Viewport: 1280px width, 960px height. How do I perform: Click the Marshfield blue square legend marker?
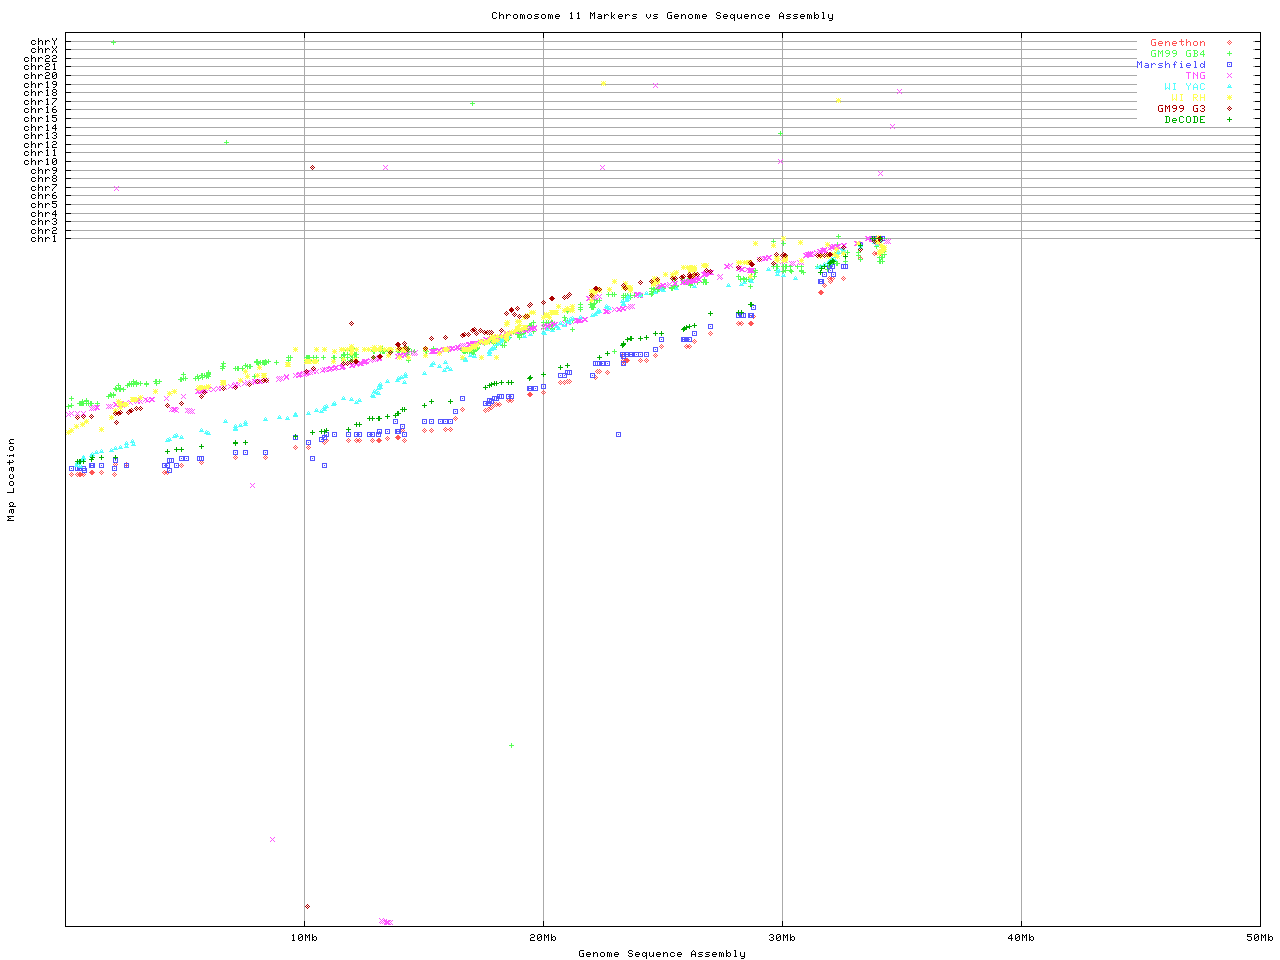[x=1229, y=65]
